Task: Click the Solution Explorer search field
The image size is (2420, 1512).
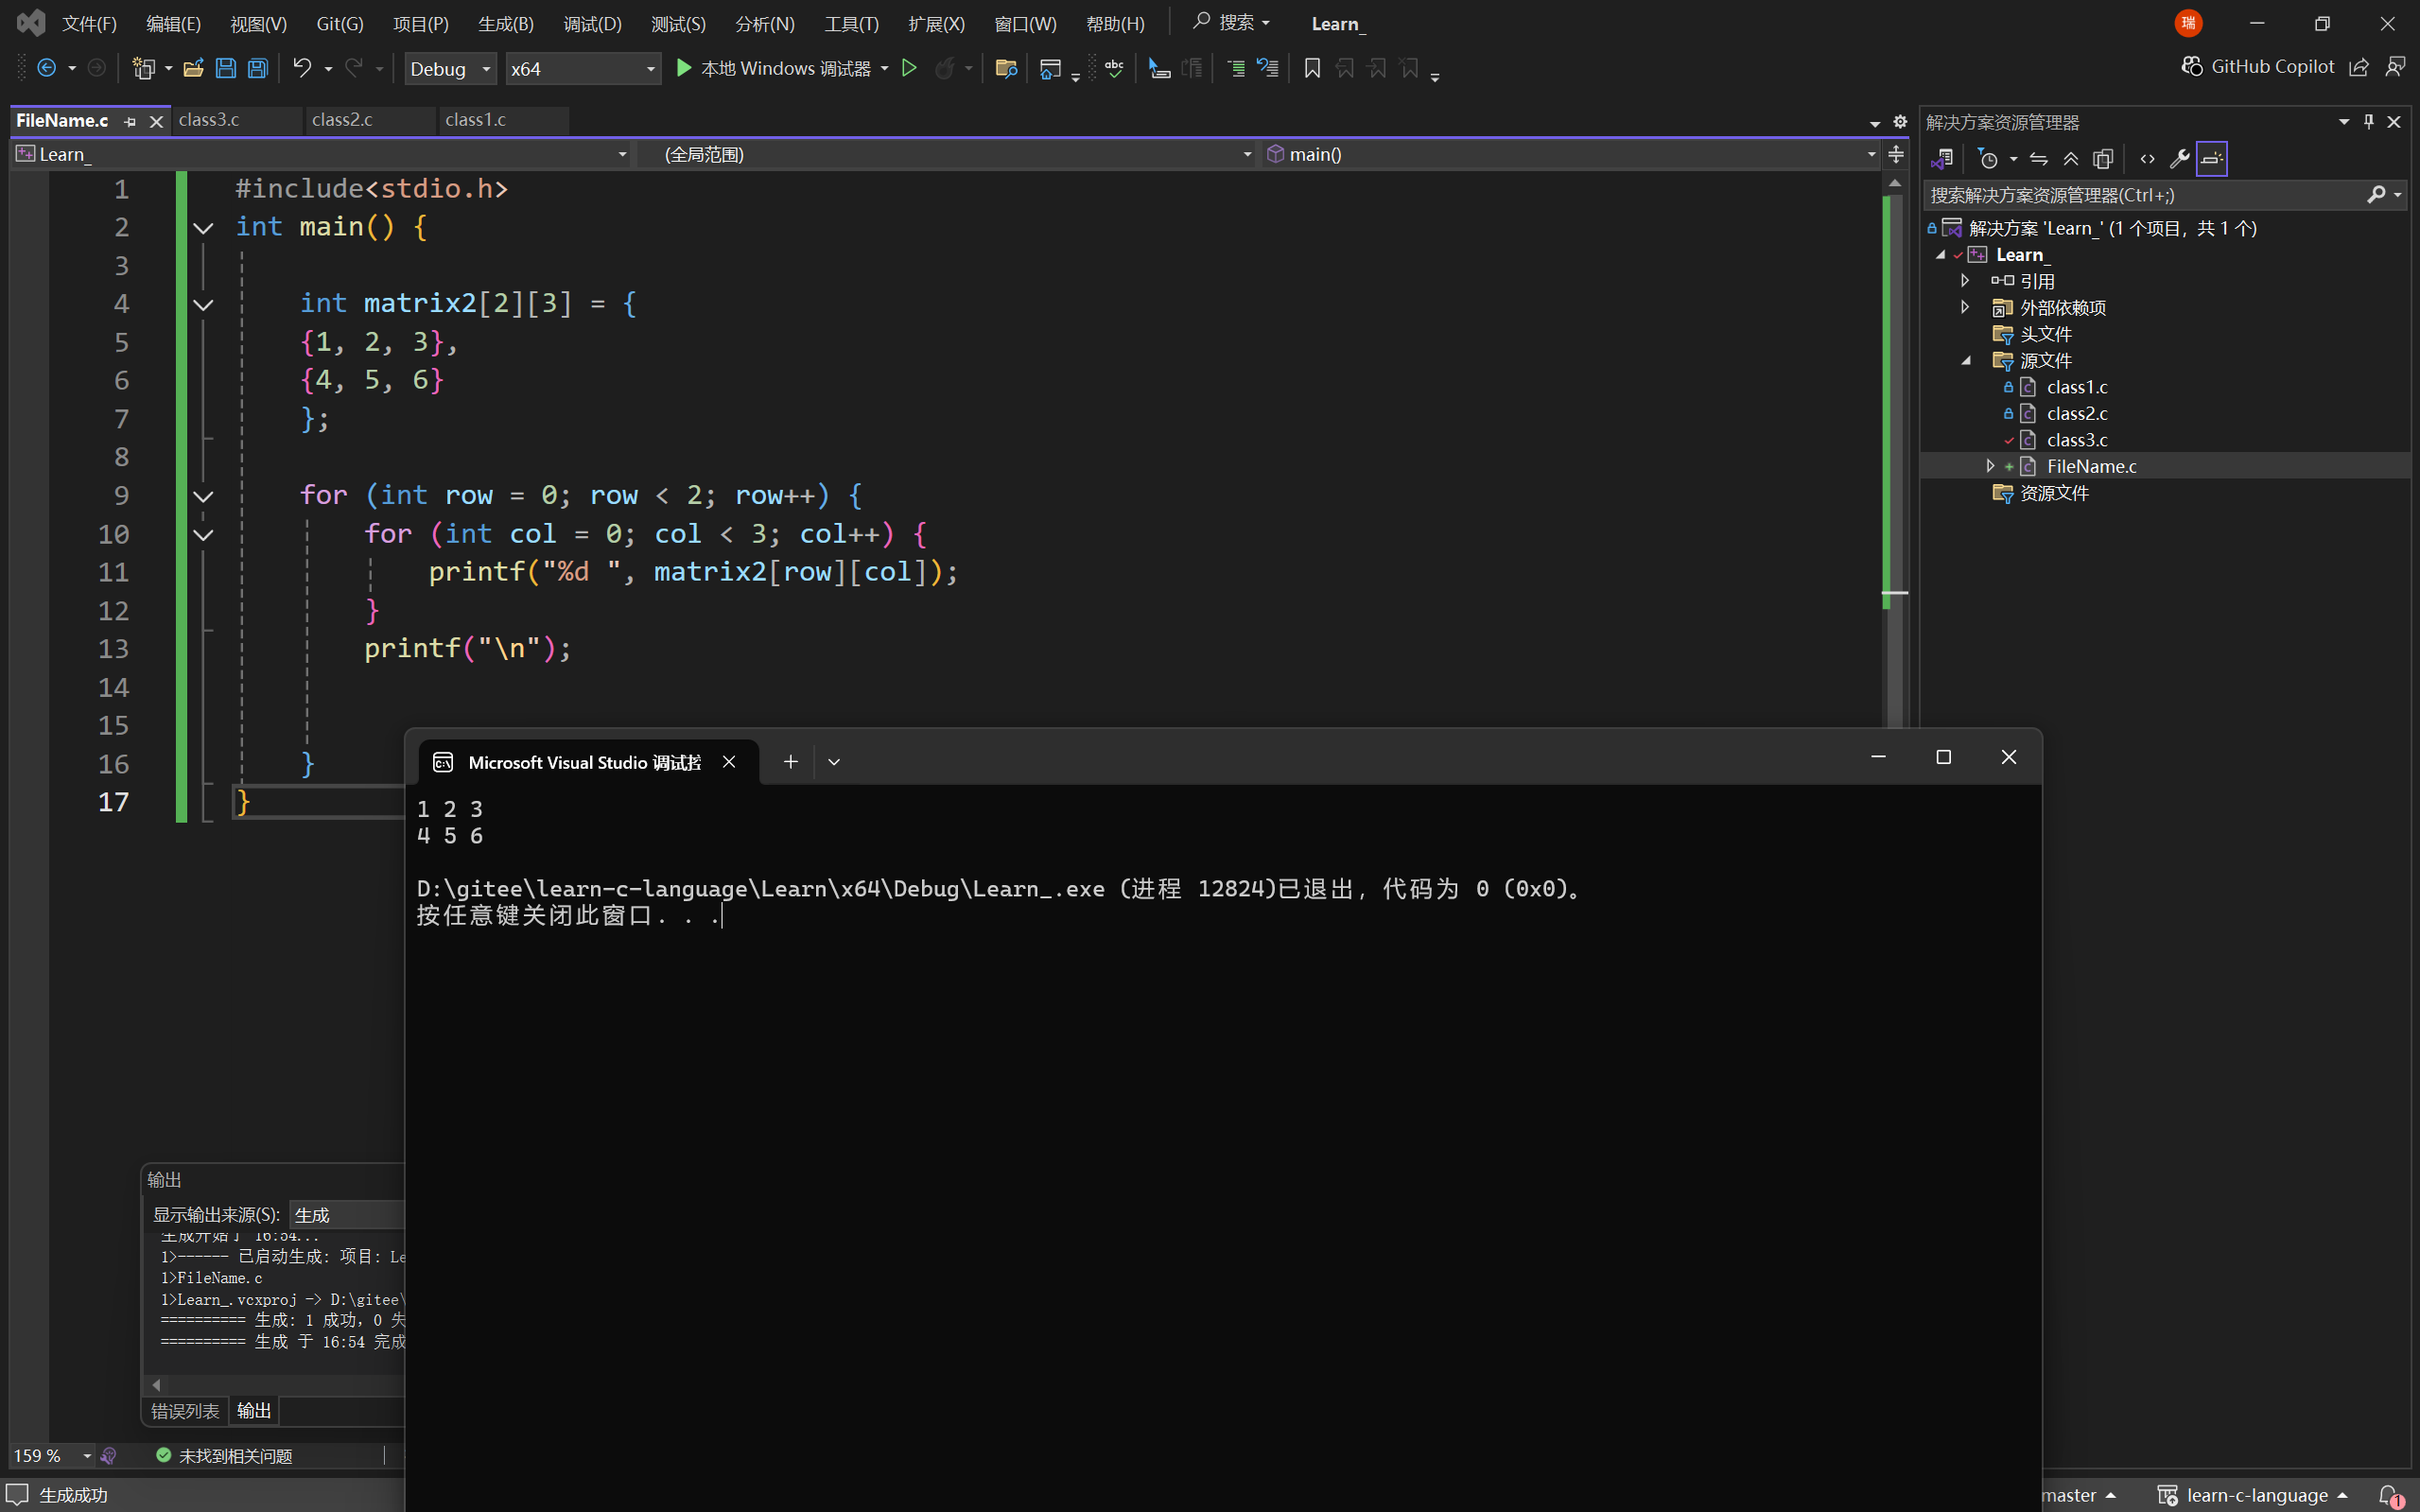Action: (x=2140, y=195)
